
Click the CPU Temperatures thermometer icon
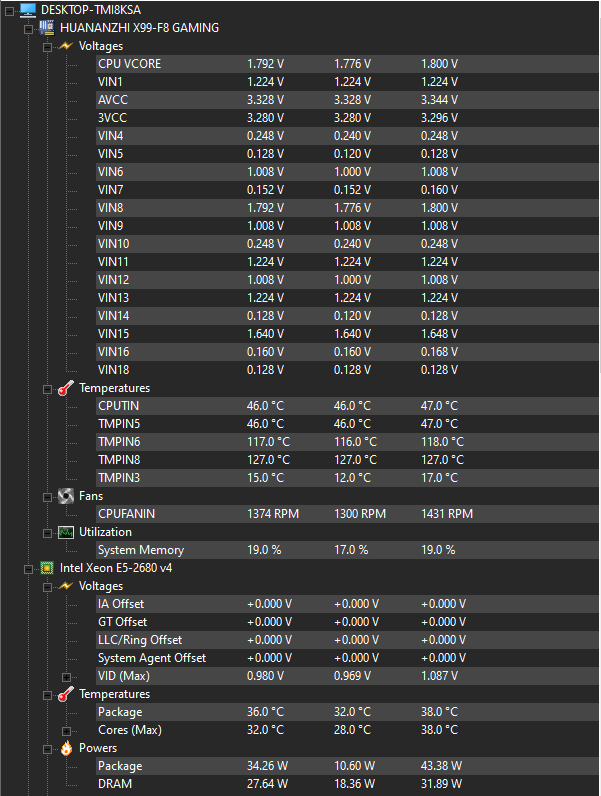click(66, 694)
